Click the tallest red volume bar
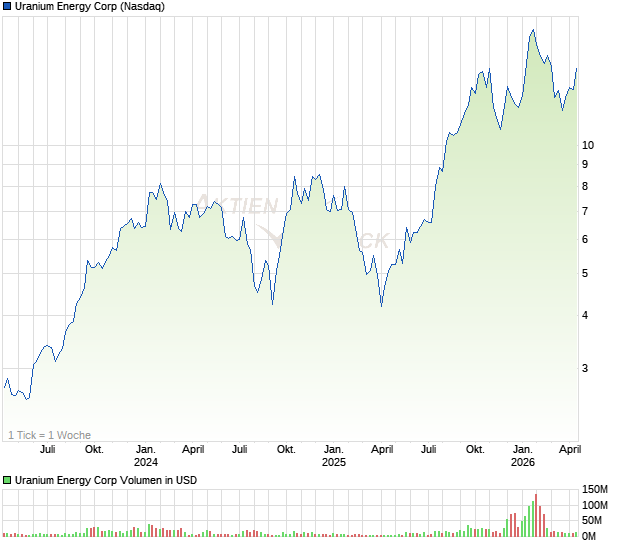Image resolution: width=620 pixels, height=546 pixels. [536, 515]
